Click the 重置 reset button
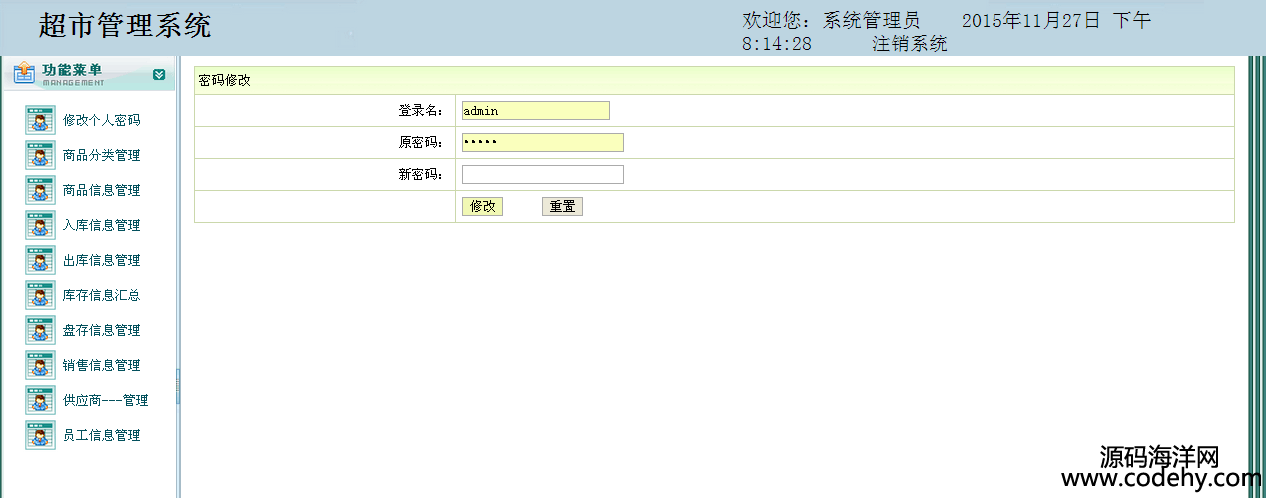The width and height of the screenshot is (1266, 498). (562, 206)
